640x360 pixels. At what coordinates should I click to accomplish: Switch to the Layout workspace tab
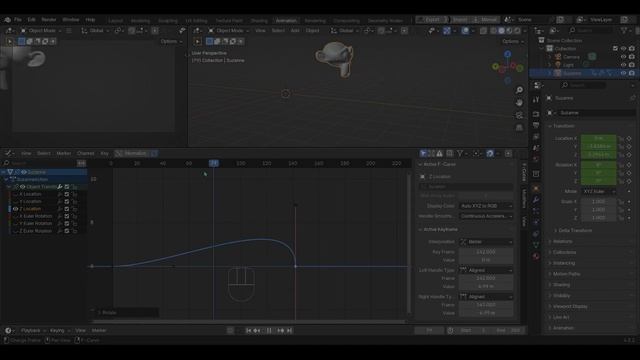coord(116,20)
